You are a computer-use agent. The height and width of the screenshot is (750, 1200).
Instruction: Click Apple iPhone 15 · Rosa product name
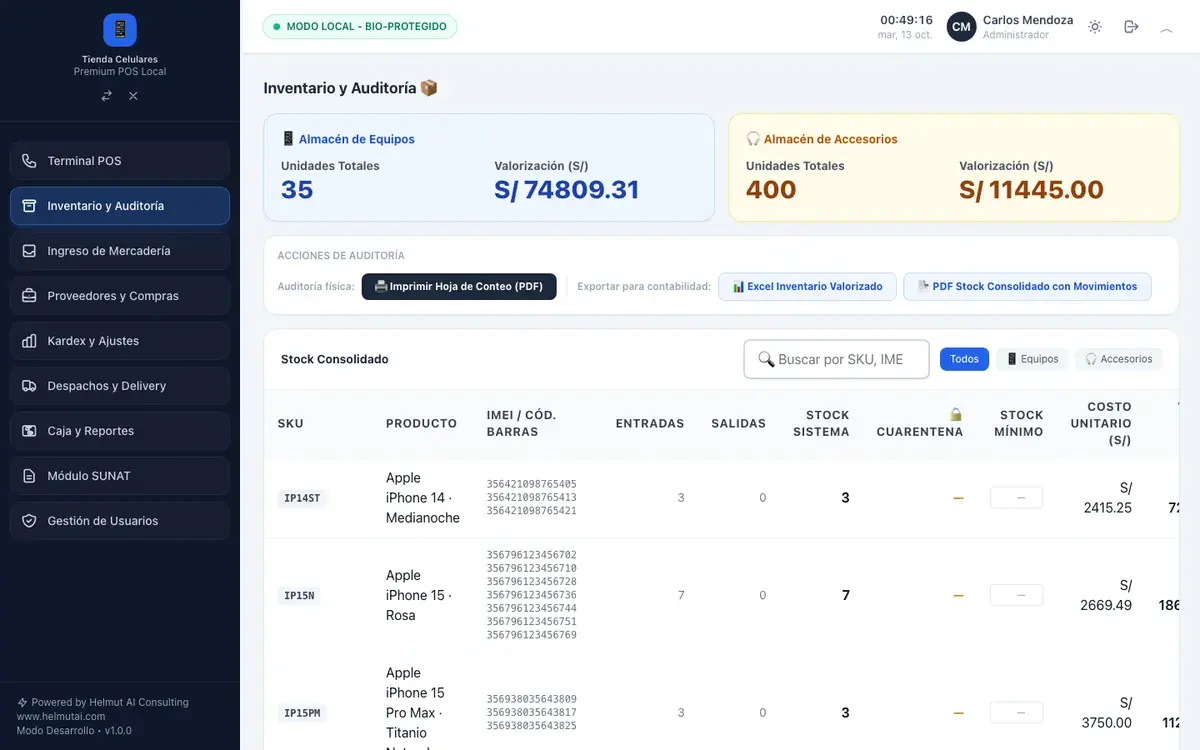(419, 595)
